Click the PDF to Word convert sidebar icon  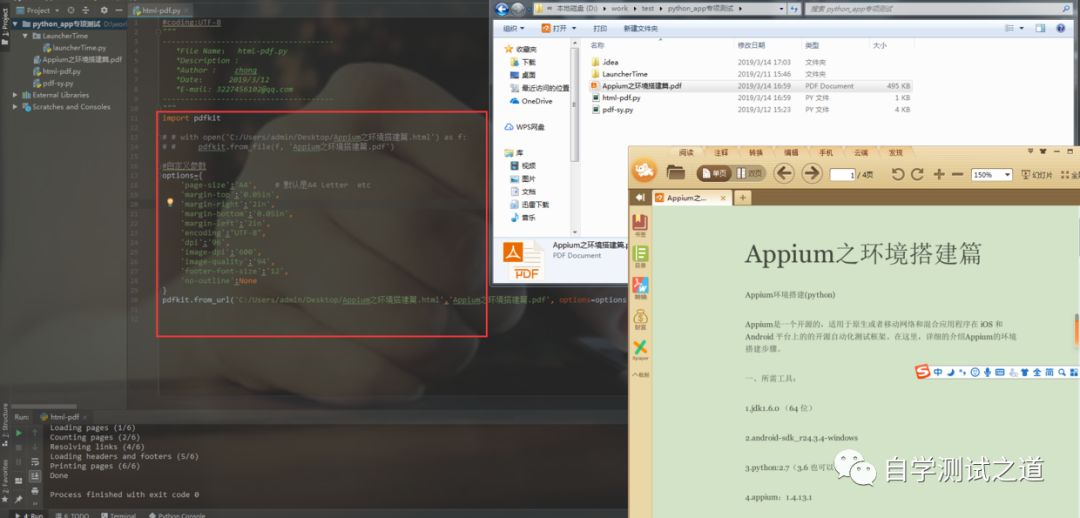(641, 289)
